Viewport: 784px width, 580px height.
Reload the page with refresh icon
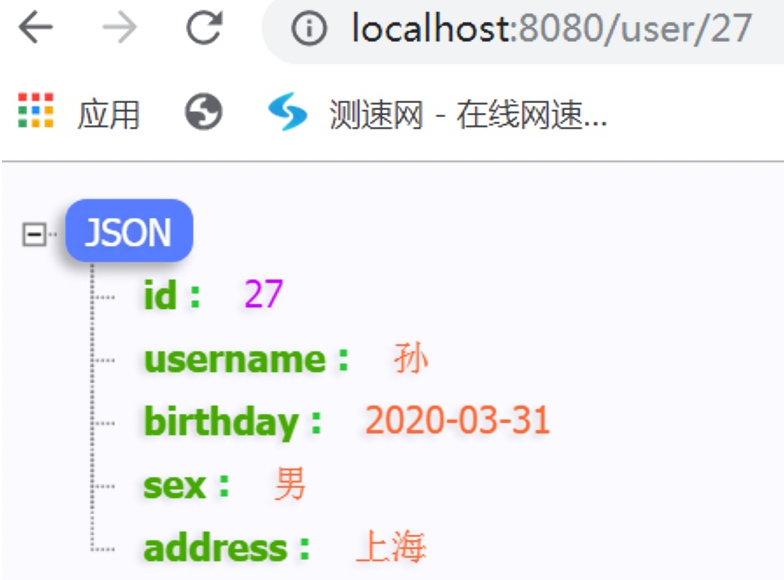point(204,28)
